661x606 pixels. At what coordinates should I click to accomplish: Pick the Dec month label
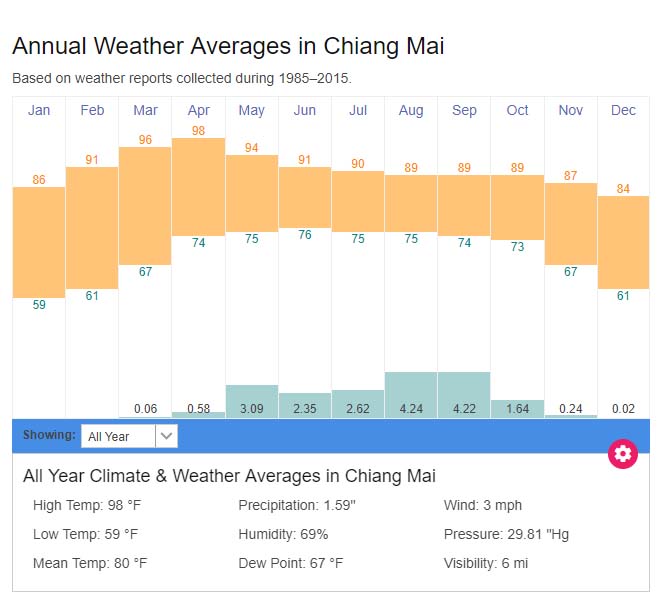[624, 110]
